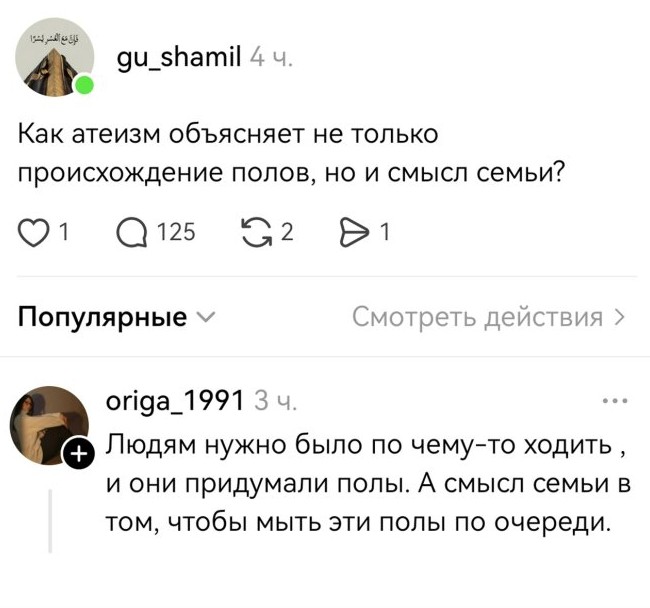Click the chevron next to Популярные
This screenshot has width=650, height=608.
205,318
